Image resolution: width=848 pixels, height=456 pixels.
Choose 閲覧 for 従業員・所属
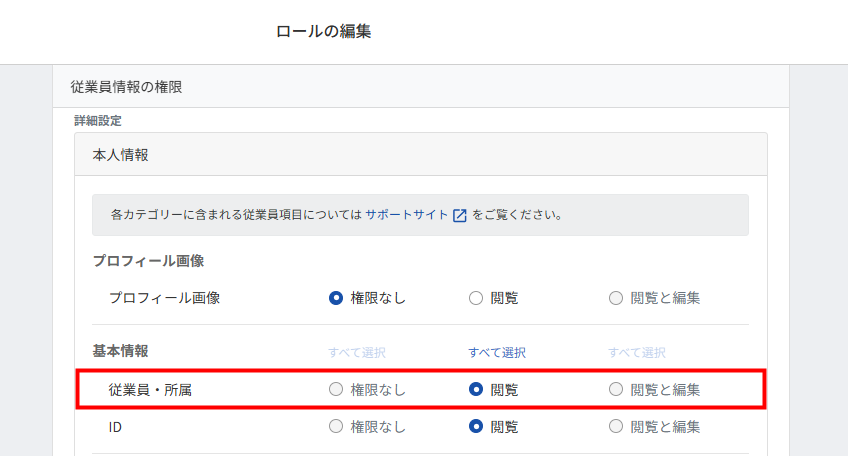point(476,390)
